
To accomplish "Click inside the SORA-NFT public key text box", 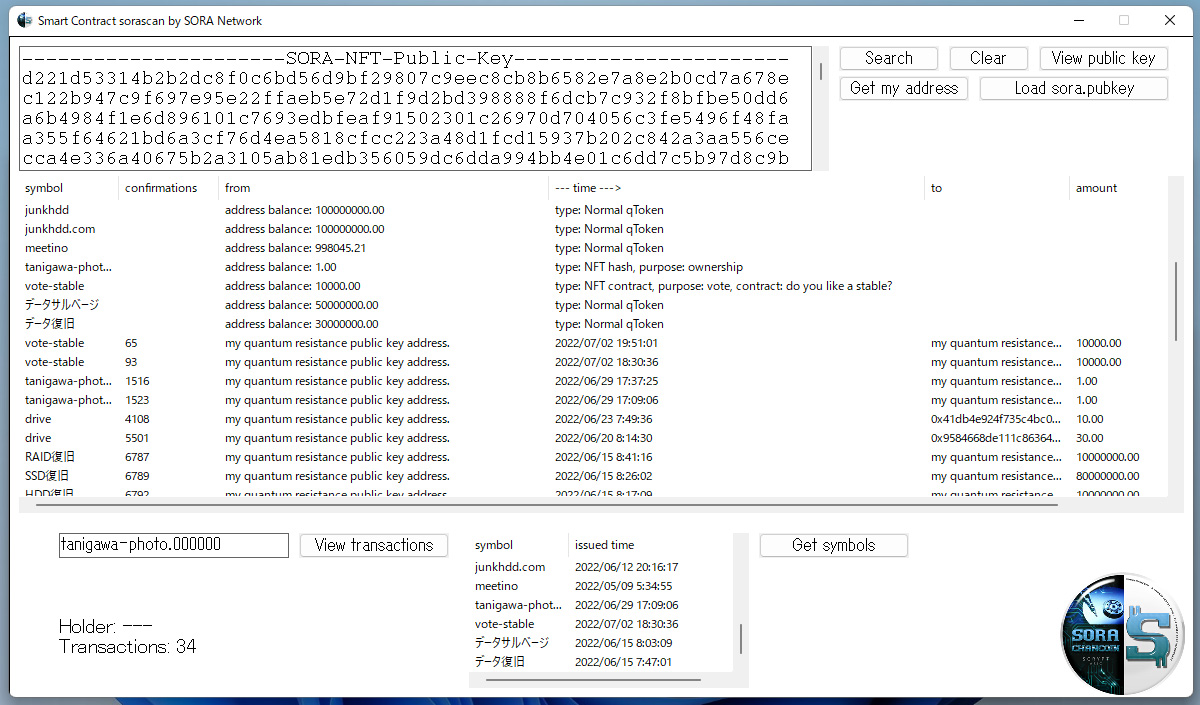I will 415,109.
